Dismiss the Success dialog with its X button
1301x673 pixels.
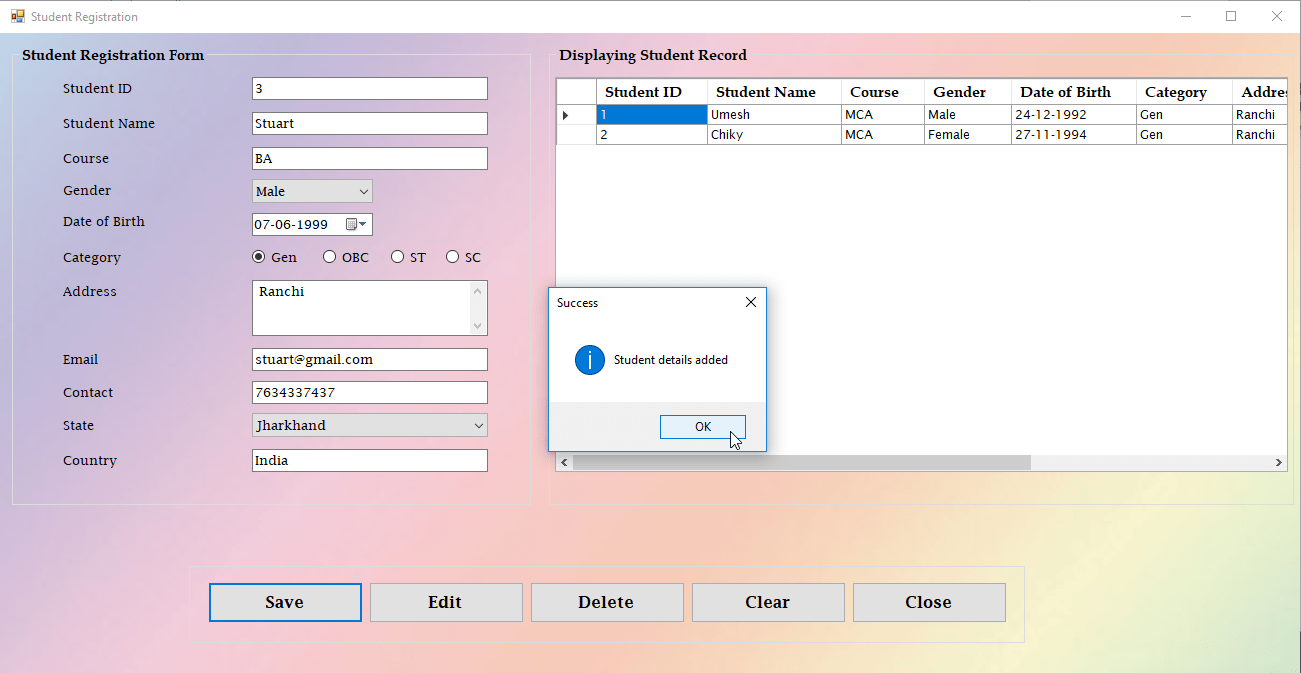(751, 301)
